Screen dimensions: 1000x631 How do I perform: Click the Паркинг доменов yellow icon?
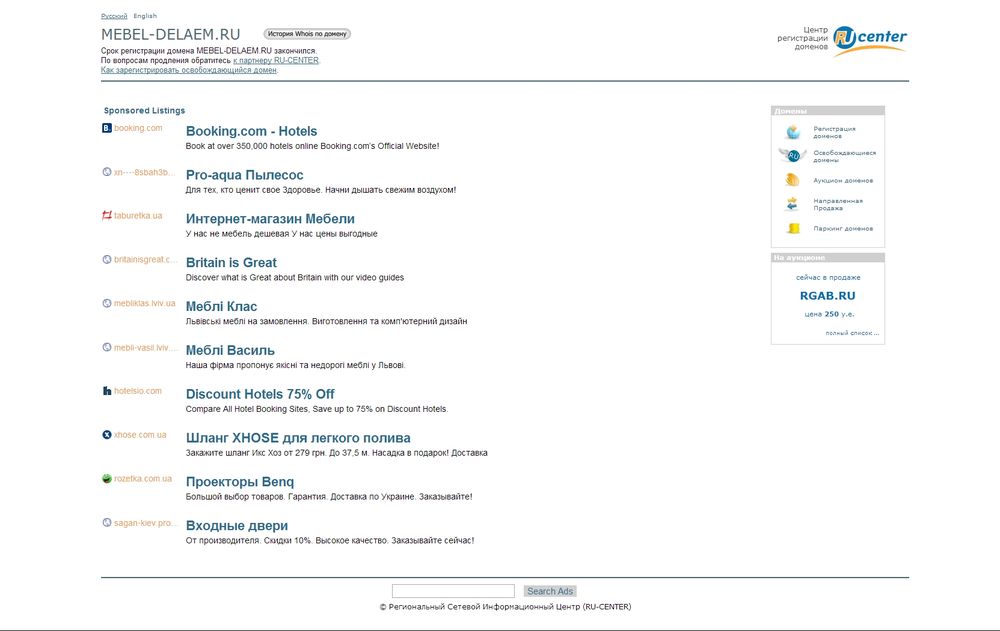[x=793, y=228]
